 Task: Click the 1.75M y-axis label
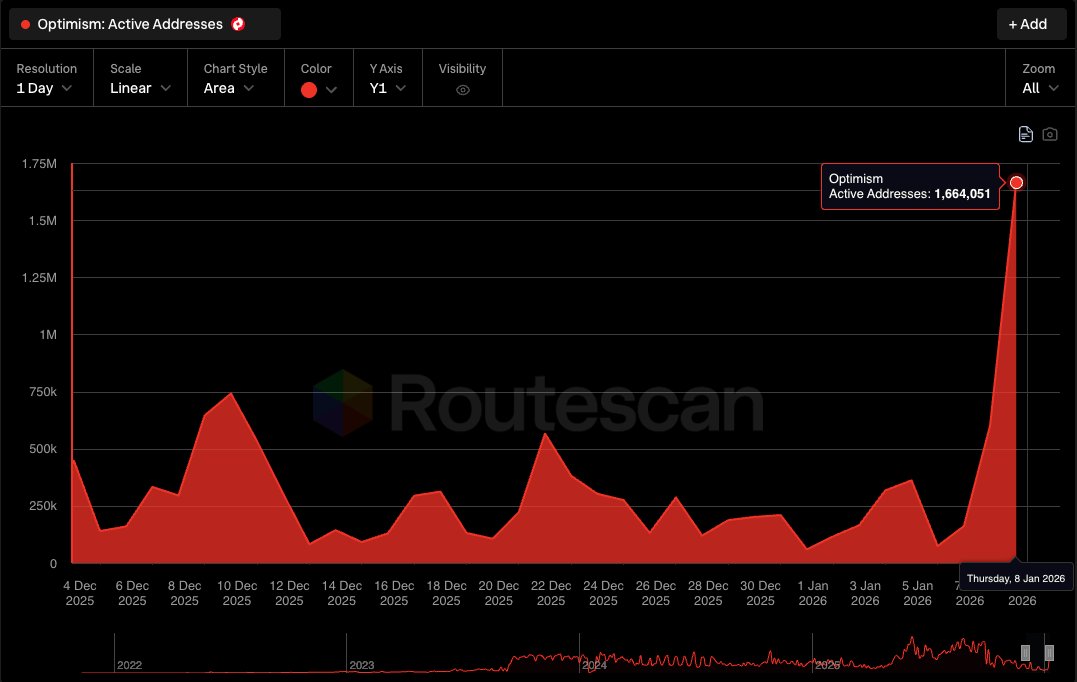point(39,163)
